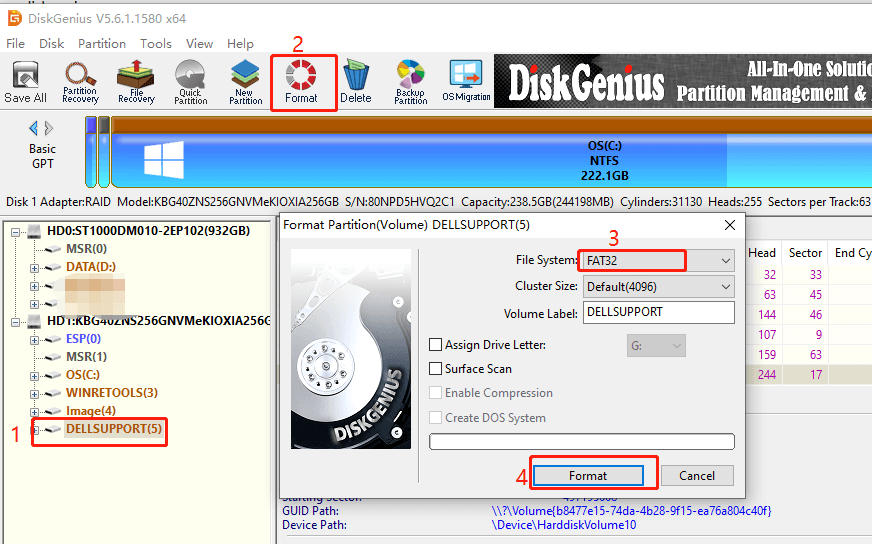Click the Sector column header
The image size is (872, 544).
coord(805,253)
